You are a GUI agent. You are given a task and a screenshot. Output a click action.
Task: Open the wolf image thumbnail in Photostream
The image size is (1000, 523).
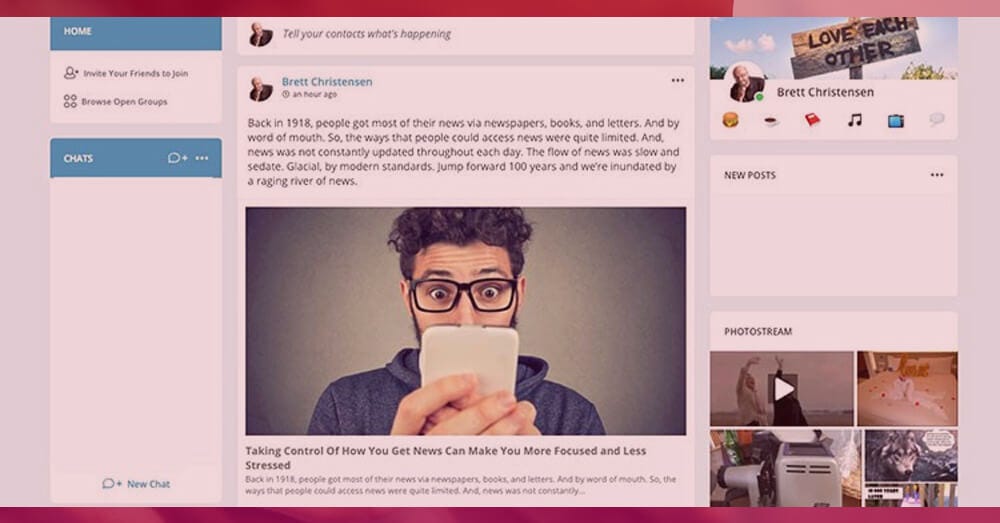[x=911, y=455]
